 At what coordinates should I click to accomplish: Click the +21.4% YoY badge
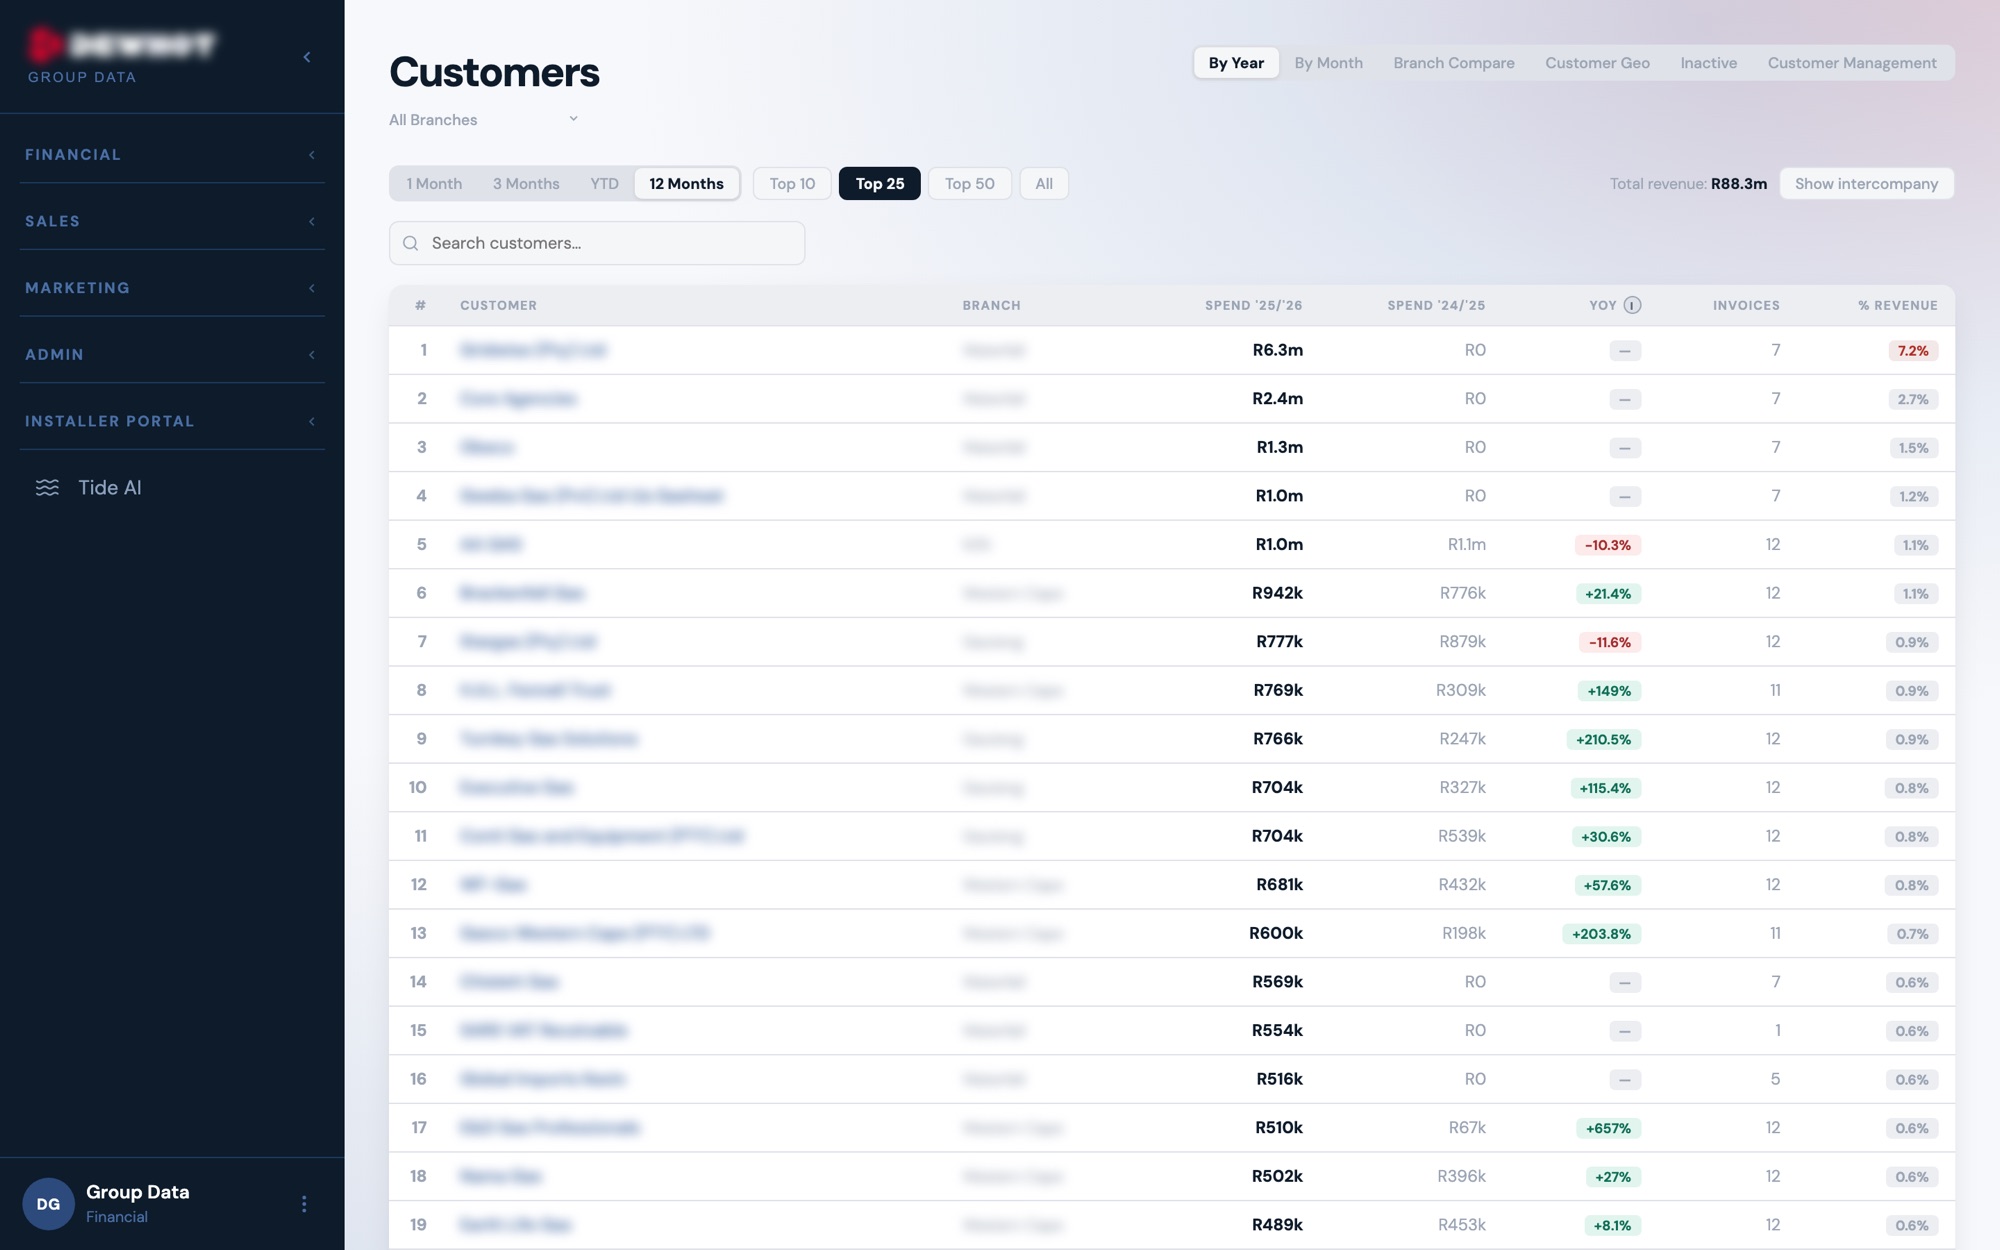pos(1607,594)
